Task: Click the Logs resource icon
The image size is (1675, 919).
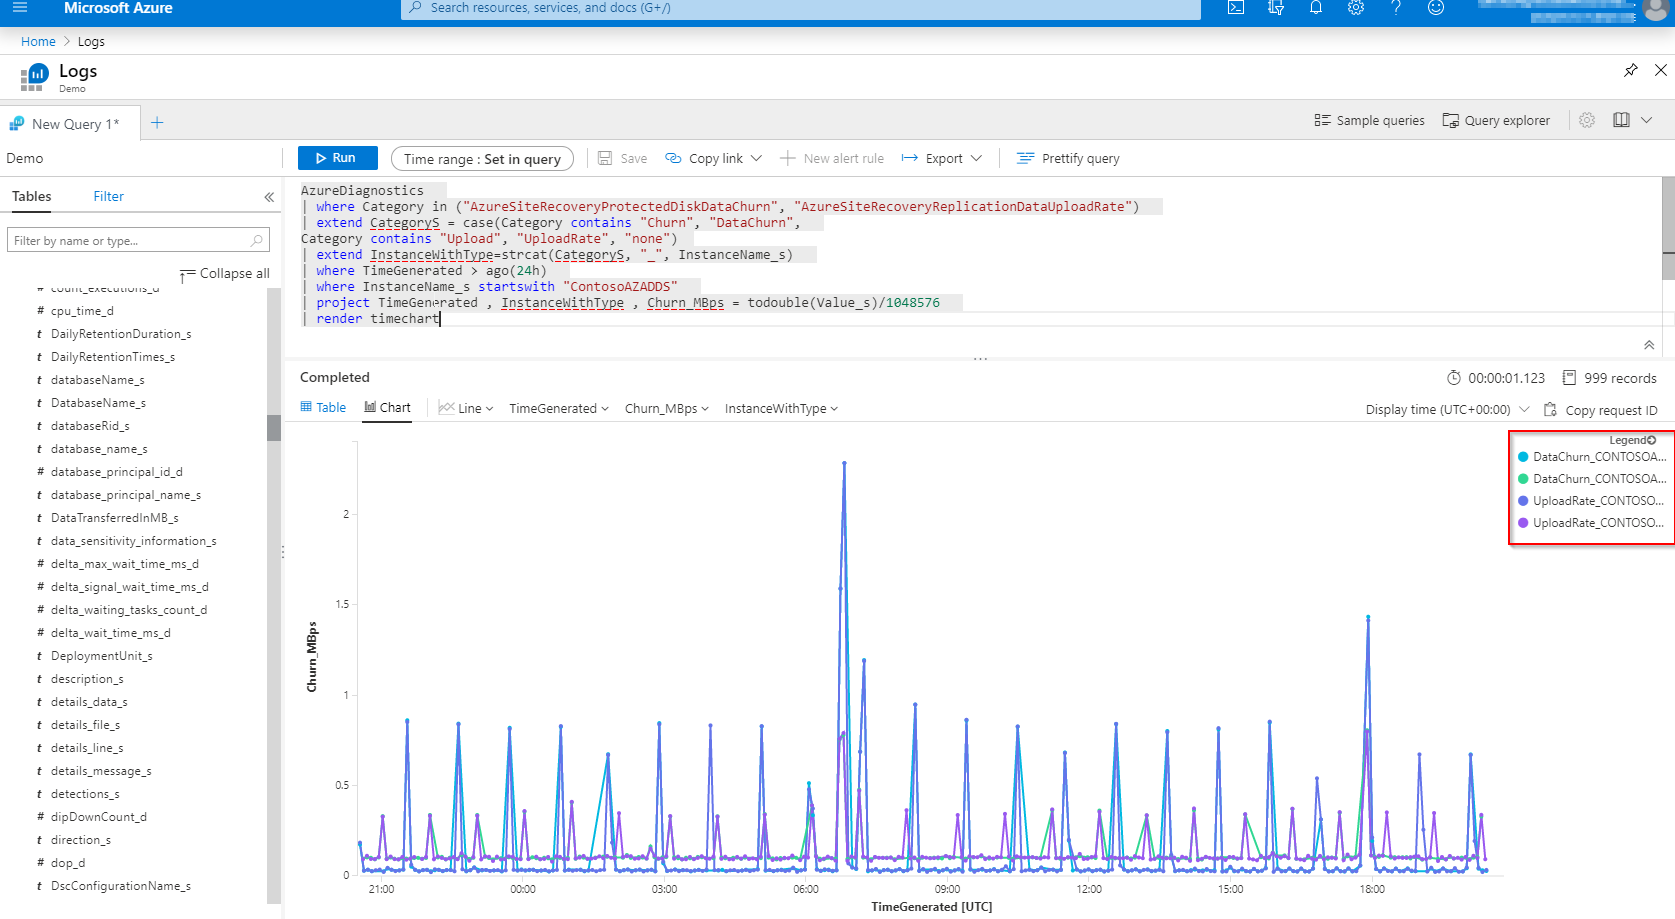Action: (x=35, y=76)
